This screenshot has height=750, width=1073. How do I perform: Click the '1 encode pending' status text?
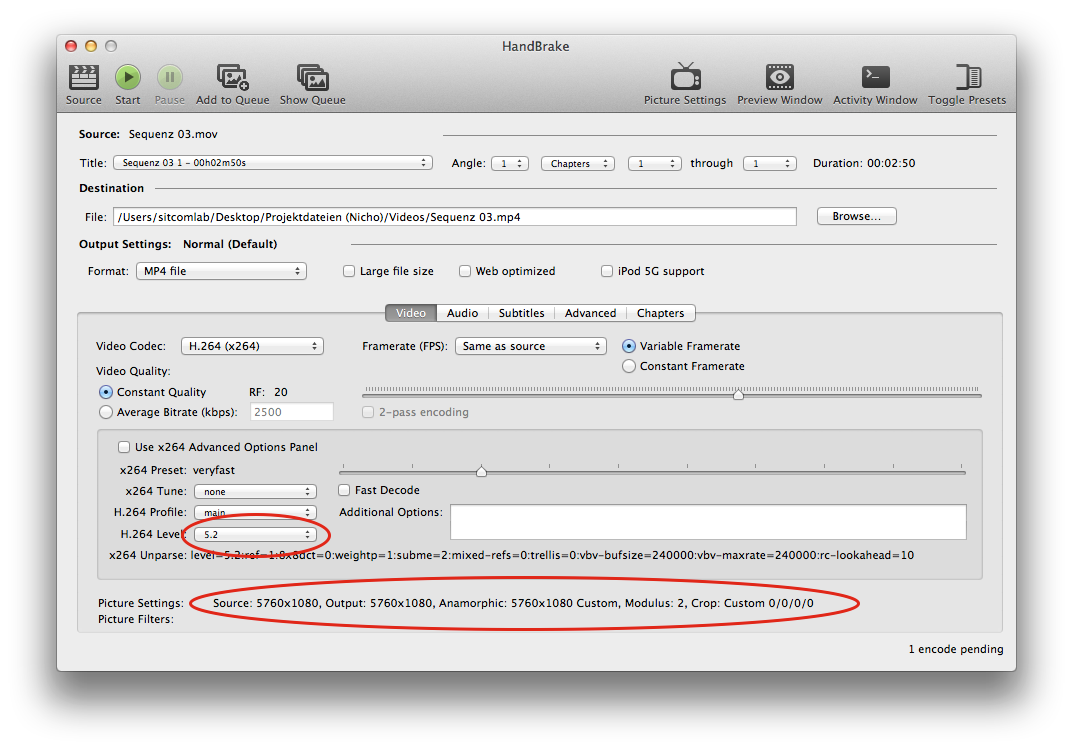[956, 649]
